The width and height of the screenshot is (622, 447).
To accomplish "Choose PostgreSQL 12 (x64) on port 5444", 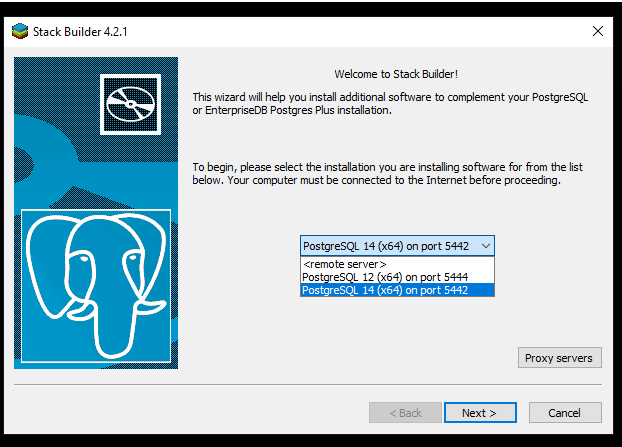I will pos(397,277).
